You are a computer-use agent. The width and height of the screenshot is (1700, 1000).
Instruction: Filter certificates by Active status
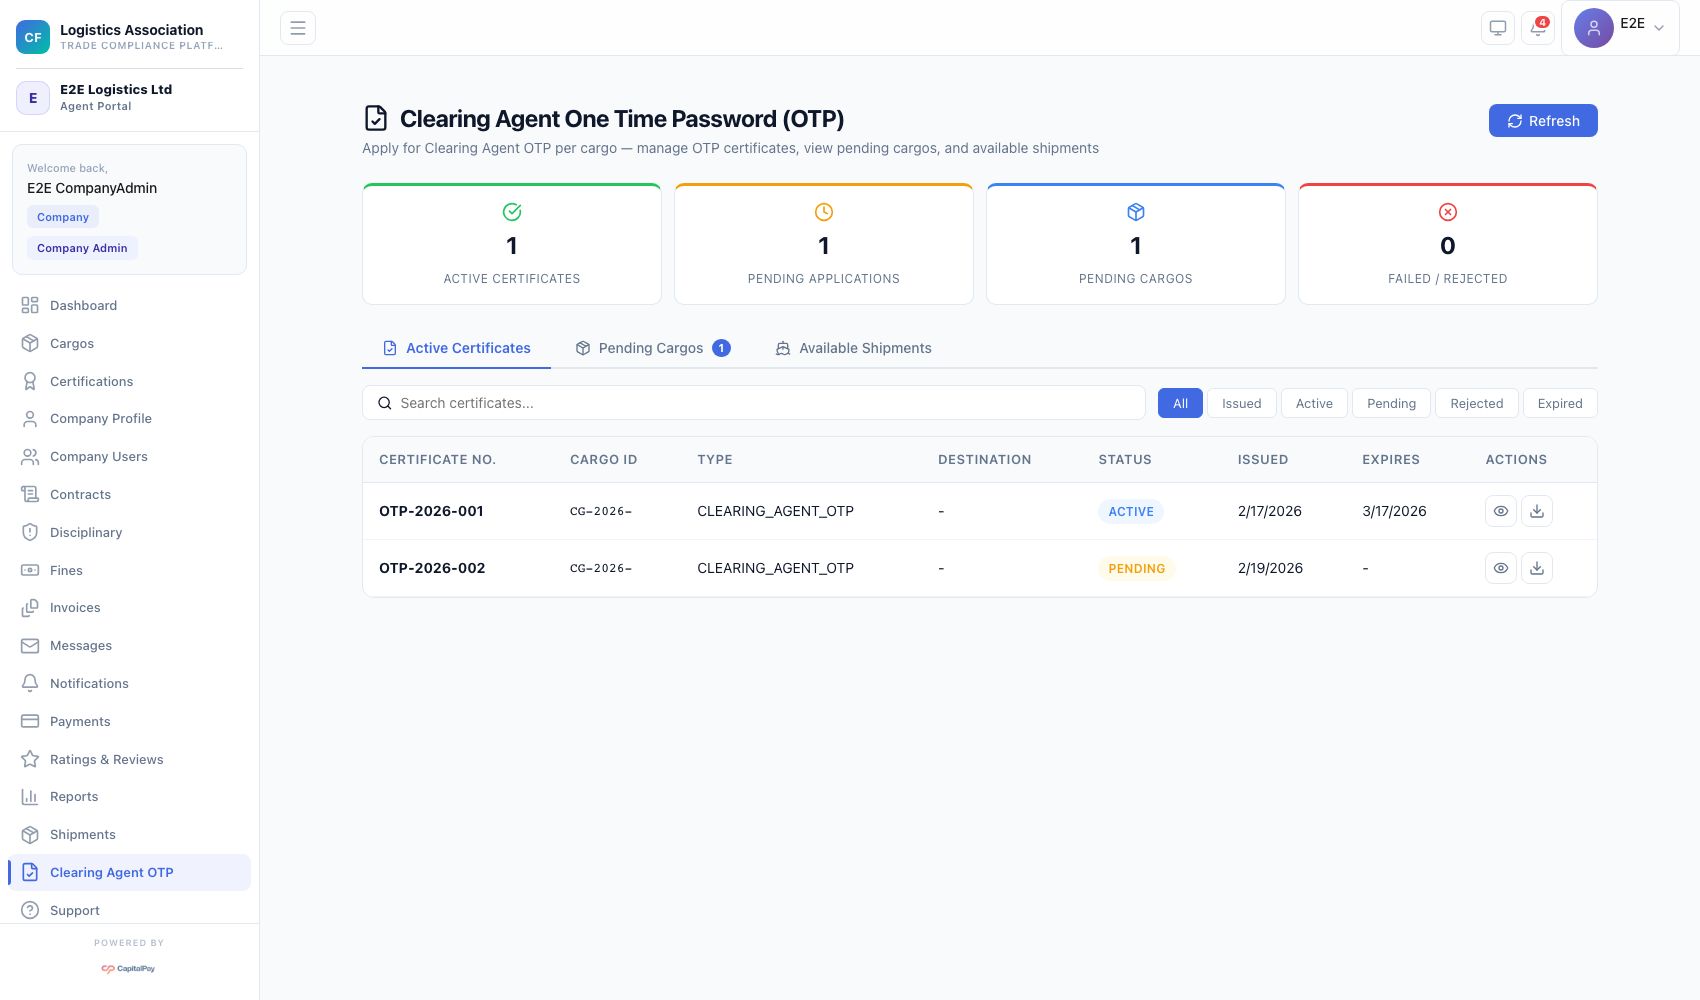pyautogui.click(x=1314, y=403)
